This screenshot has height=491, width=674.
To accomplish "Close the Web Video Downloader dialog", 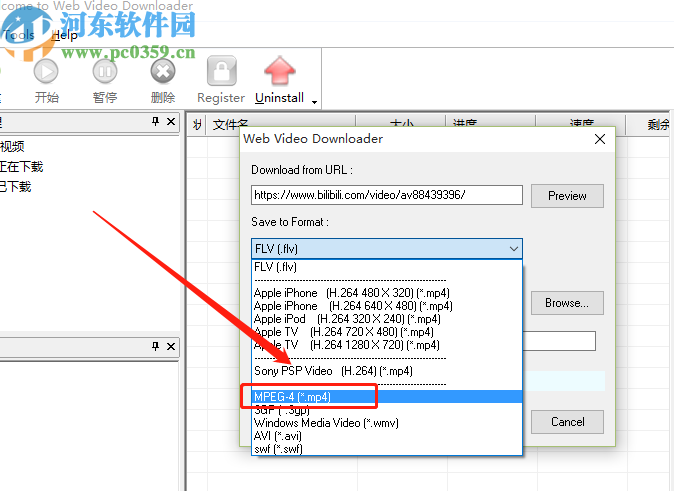I will click(x=600, y=139).
